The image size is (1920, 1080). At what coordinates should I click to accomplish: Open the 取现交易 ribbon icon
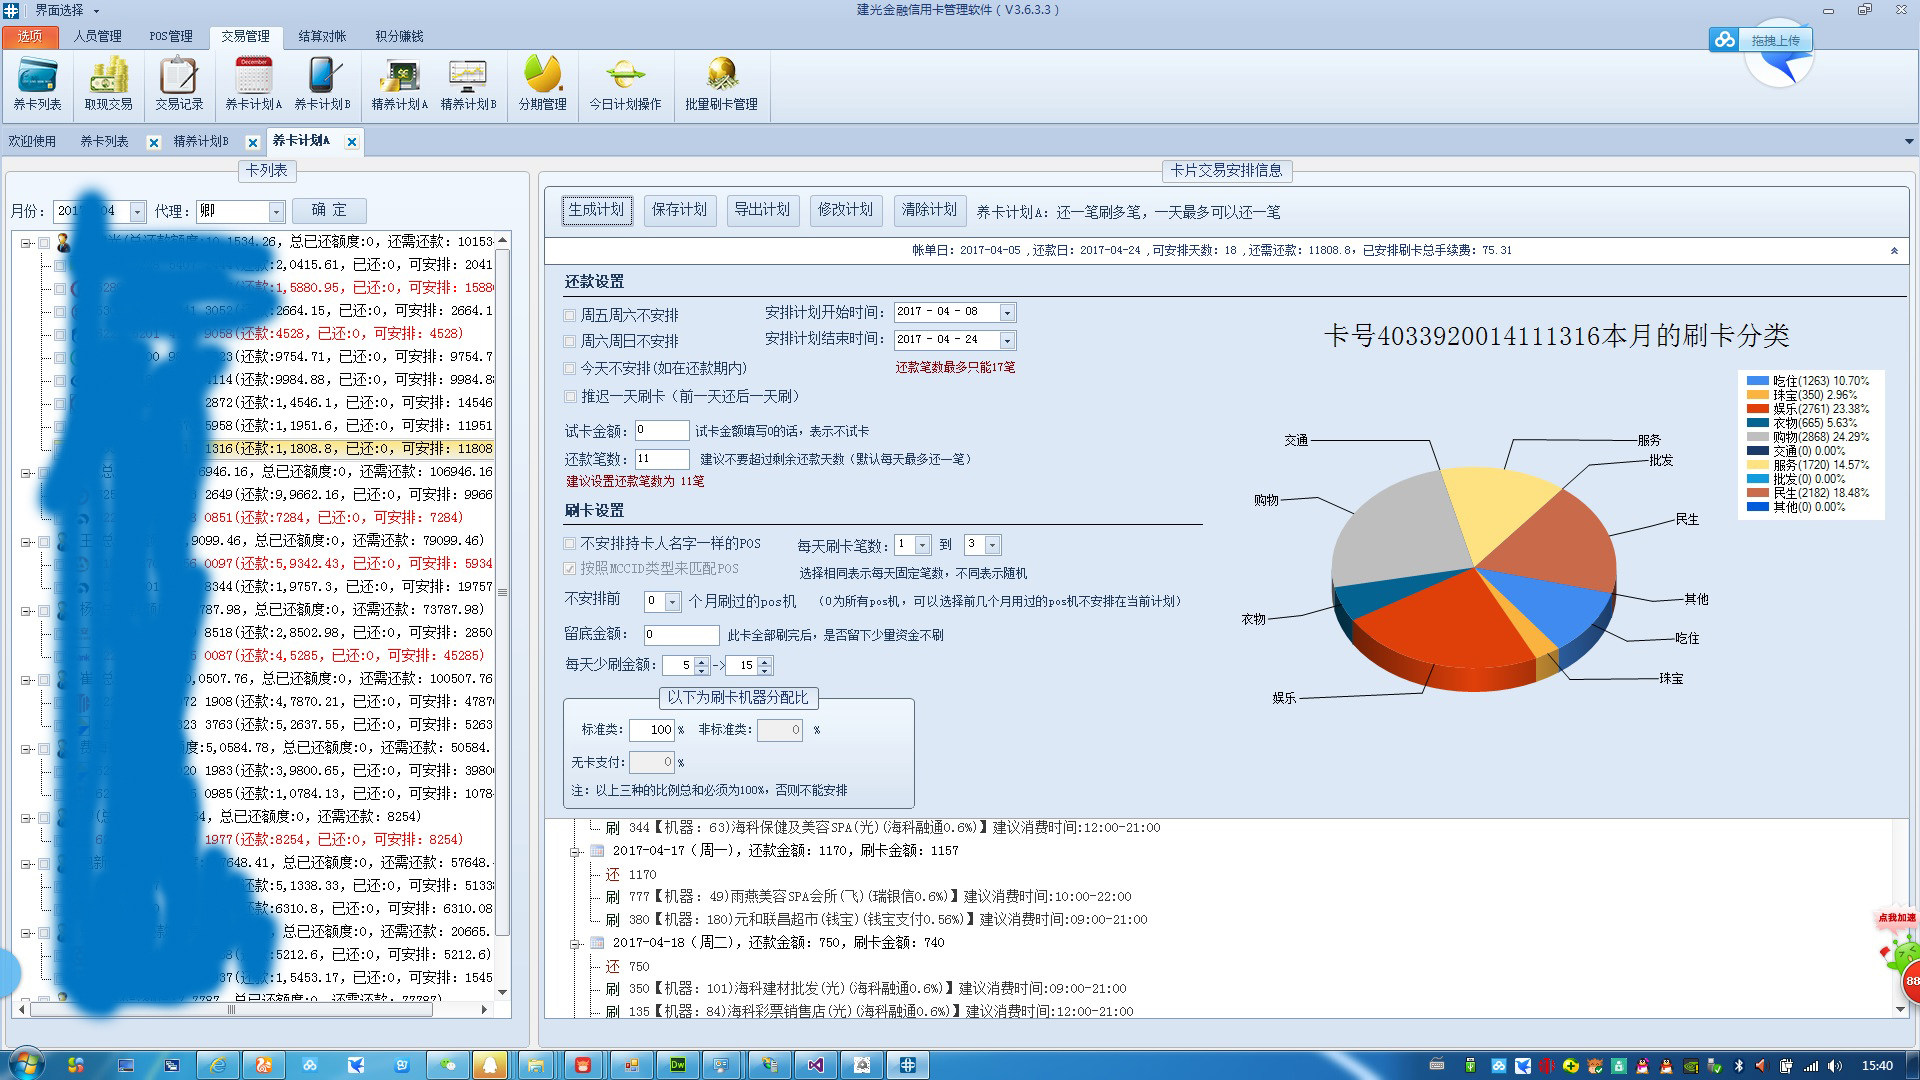coord(108,84)
